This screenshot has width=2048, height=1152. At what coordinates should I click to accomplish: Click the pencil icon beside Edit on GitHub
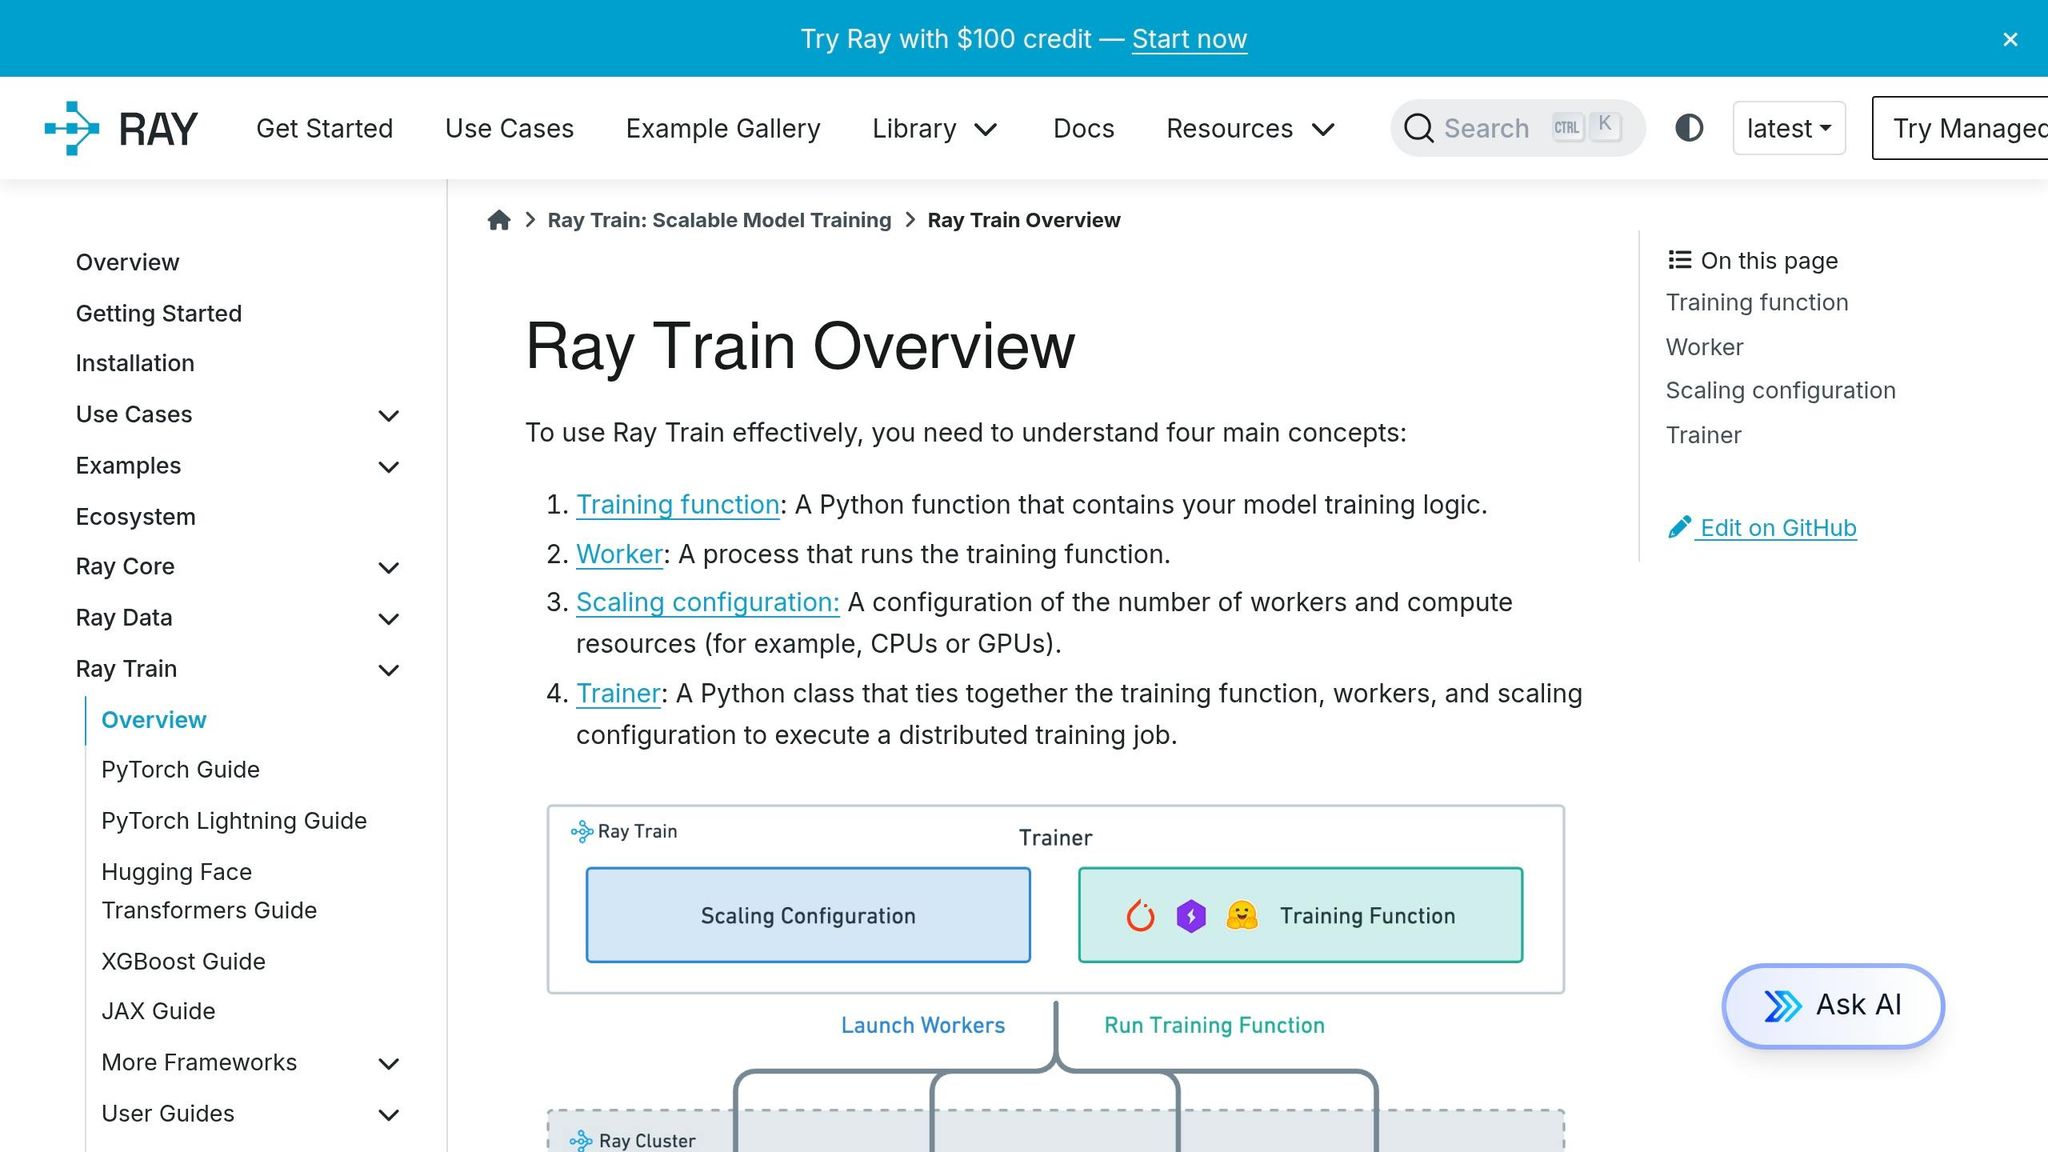tap(1679, 527)
